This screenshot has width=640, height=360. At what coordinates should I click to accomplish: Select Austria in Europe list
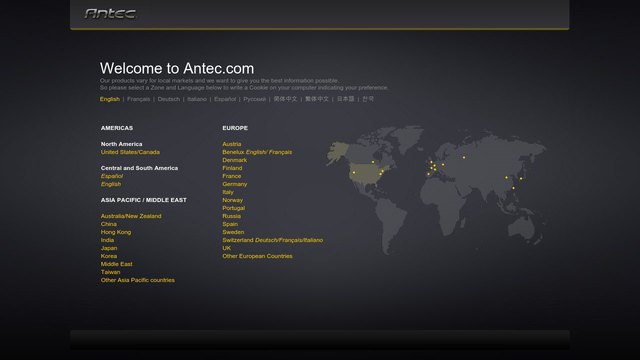coord(231,144)
